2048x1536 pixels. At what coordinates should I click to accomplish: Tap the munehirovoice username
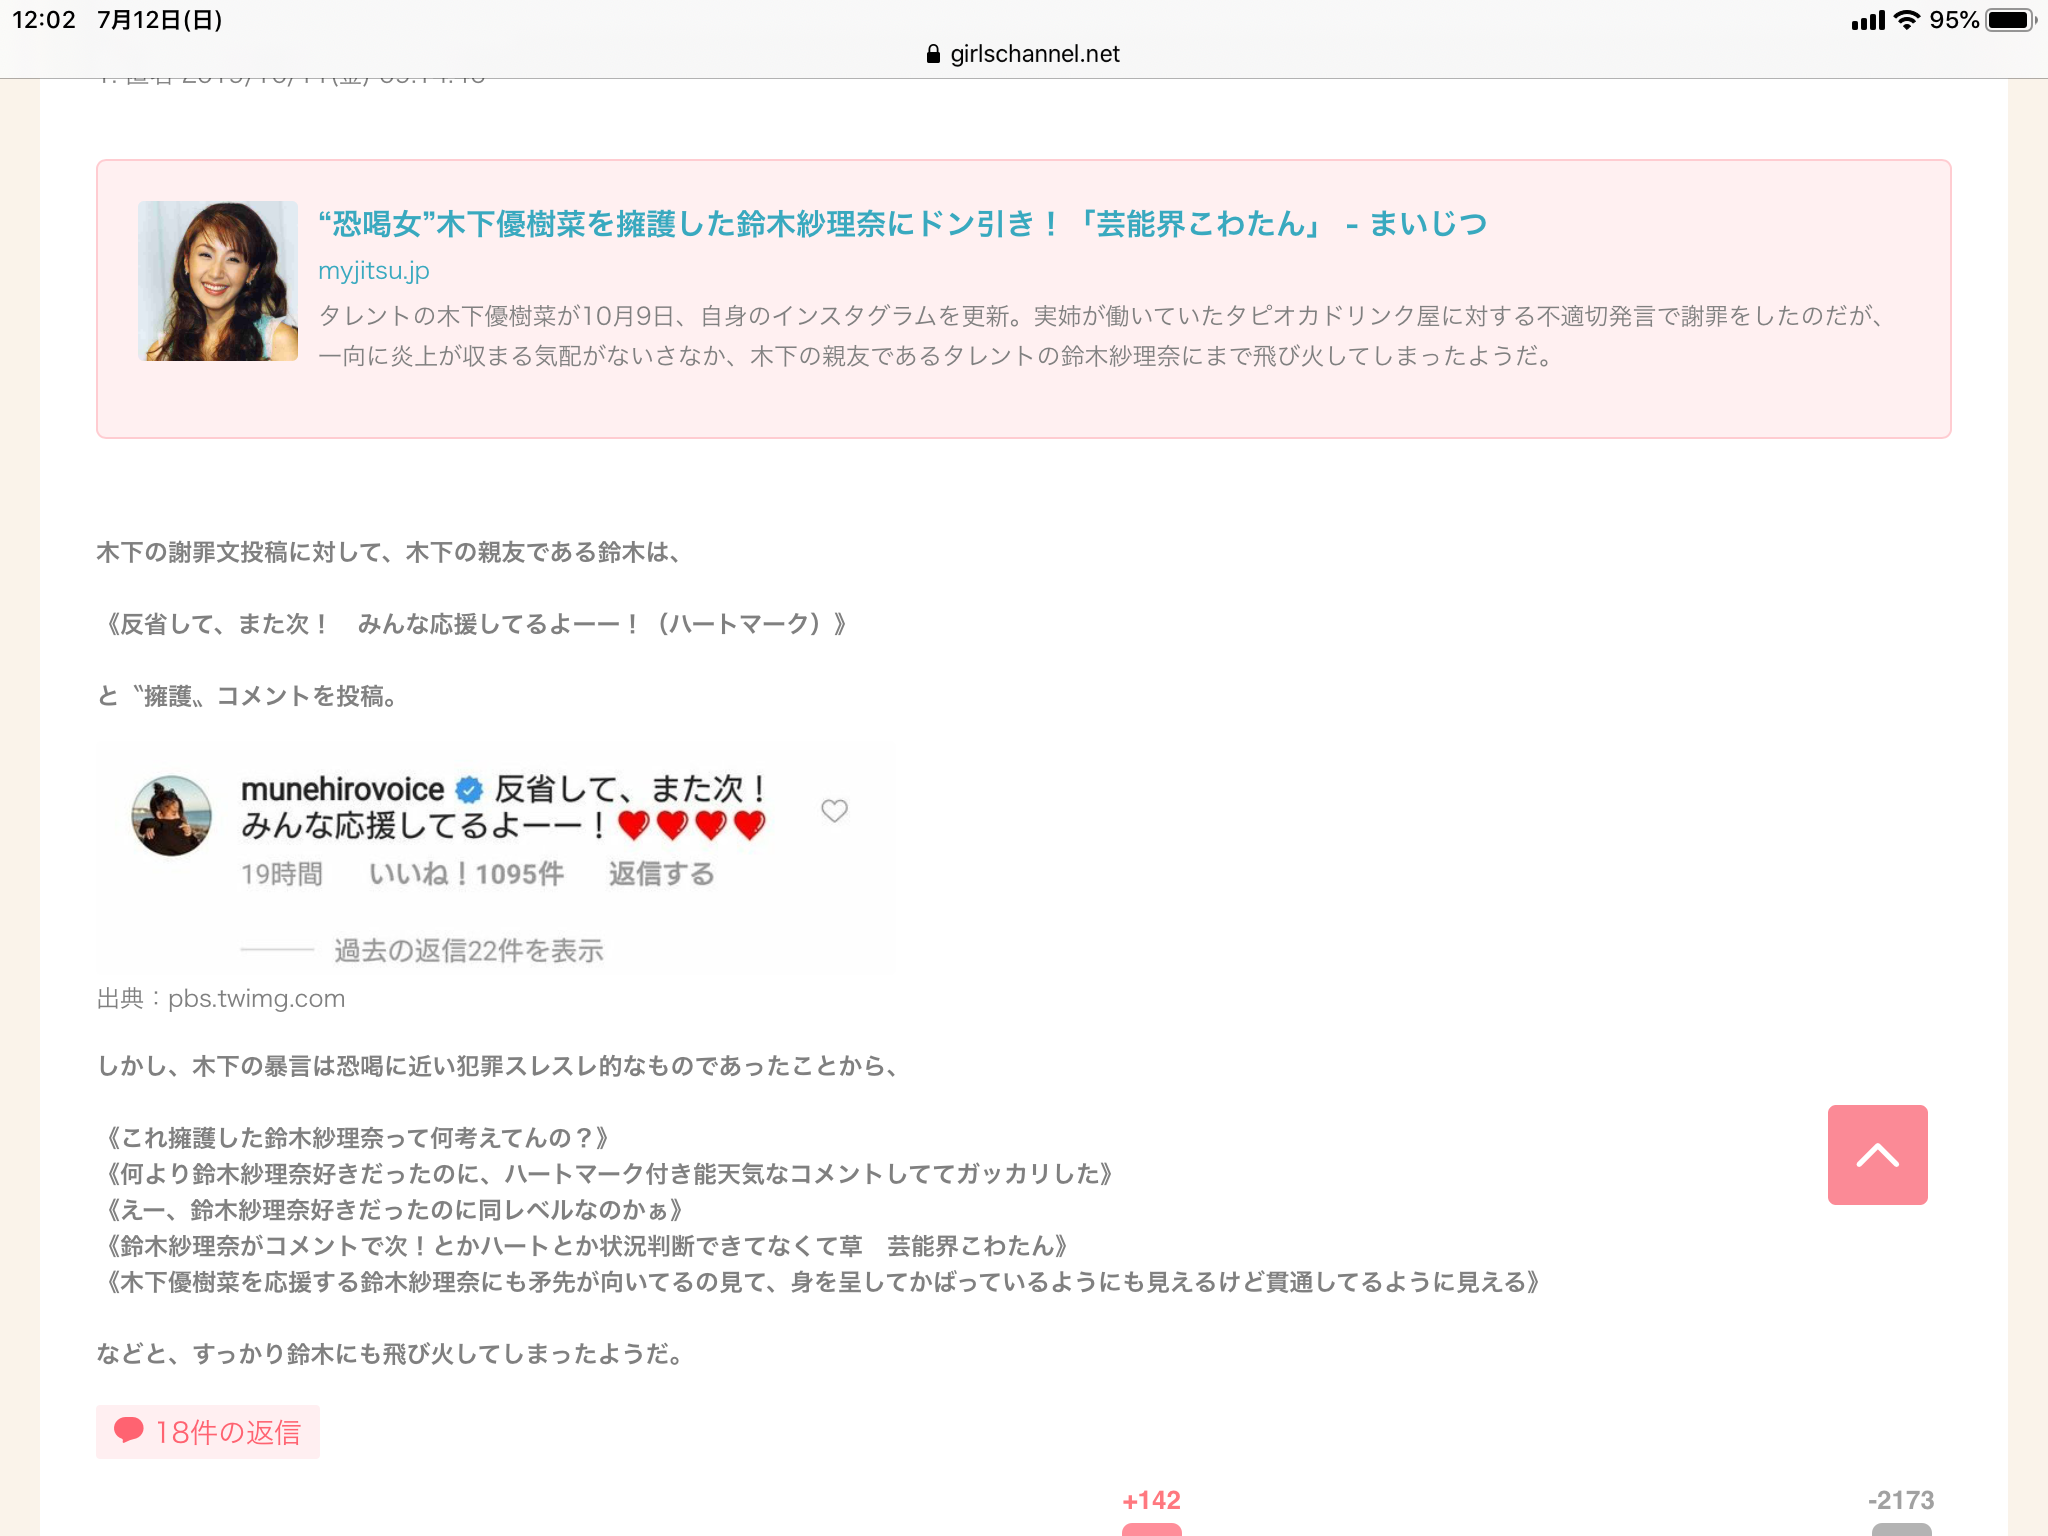point(342,789)
